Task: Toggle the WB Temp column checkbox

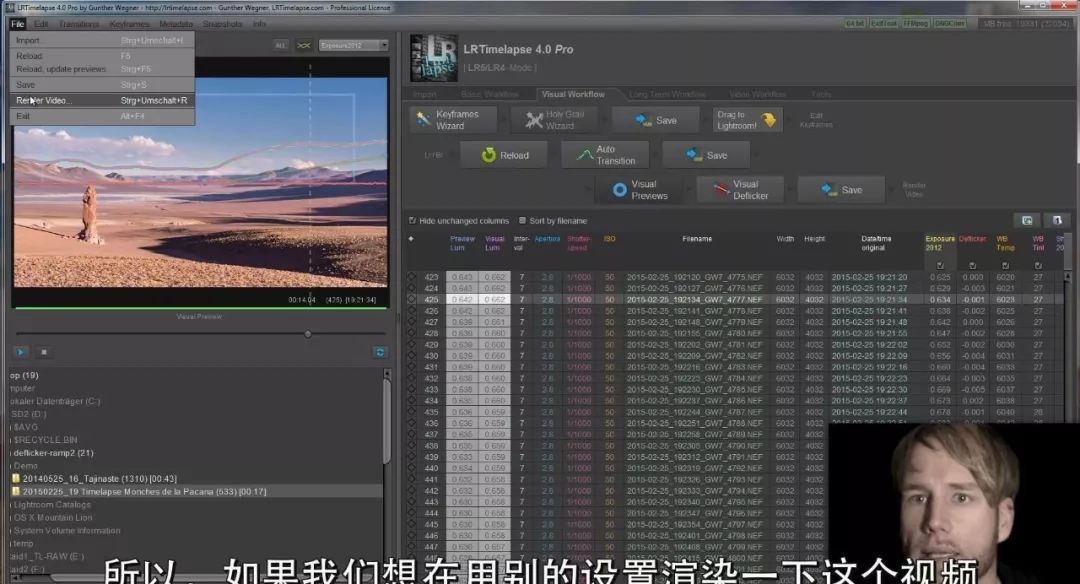Action: [1006, 265]
